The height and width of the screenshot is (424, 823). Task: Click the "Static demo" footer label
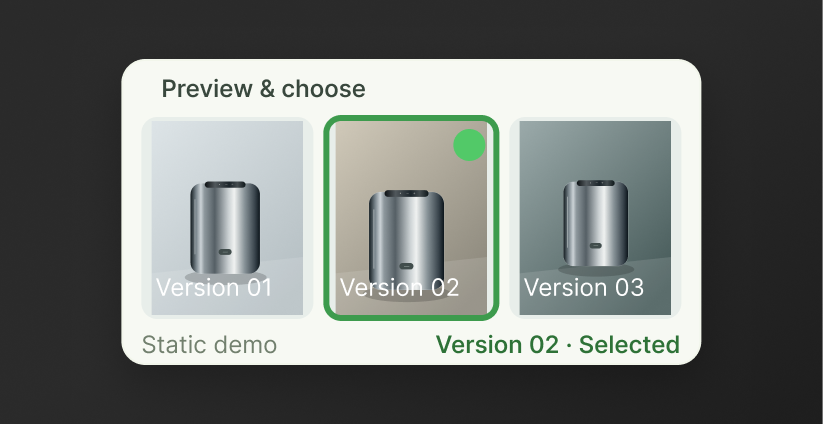(x=209, y=345)
